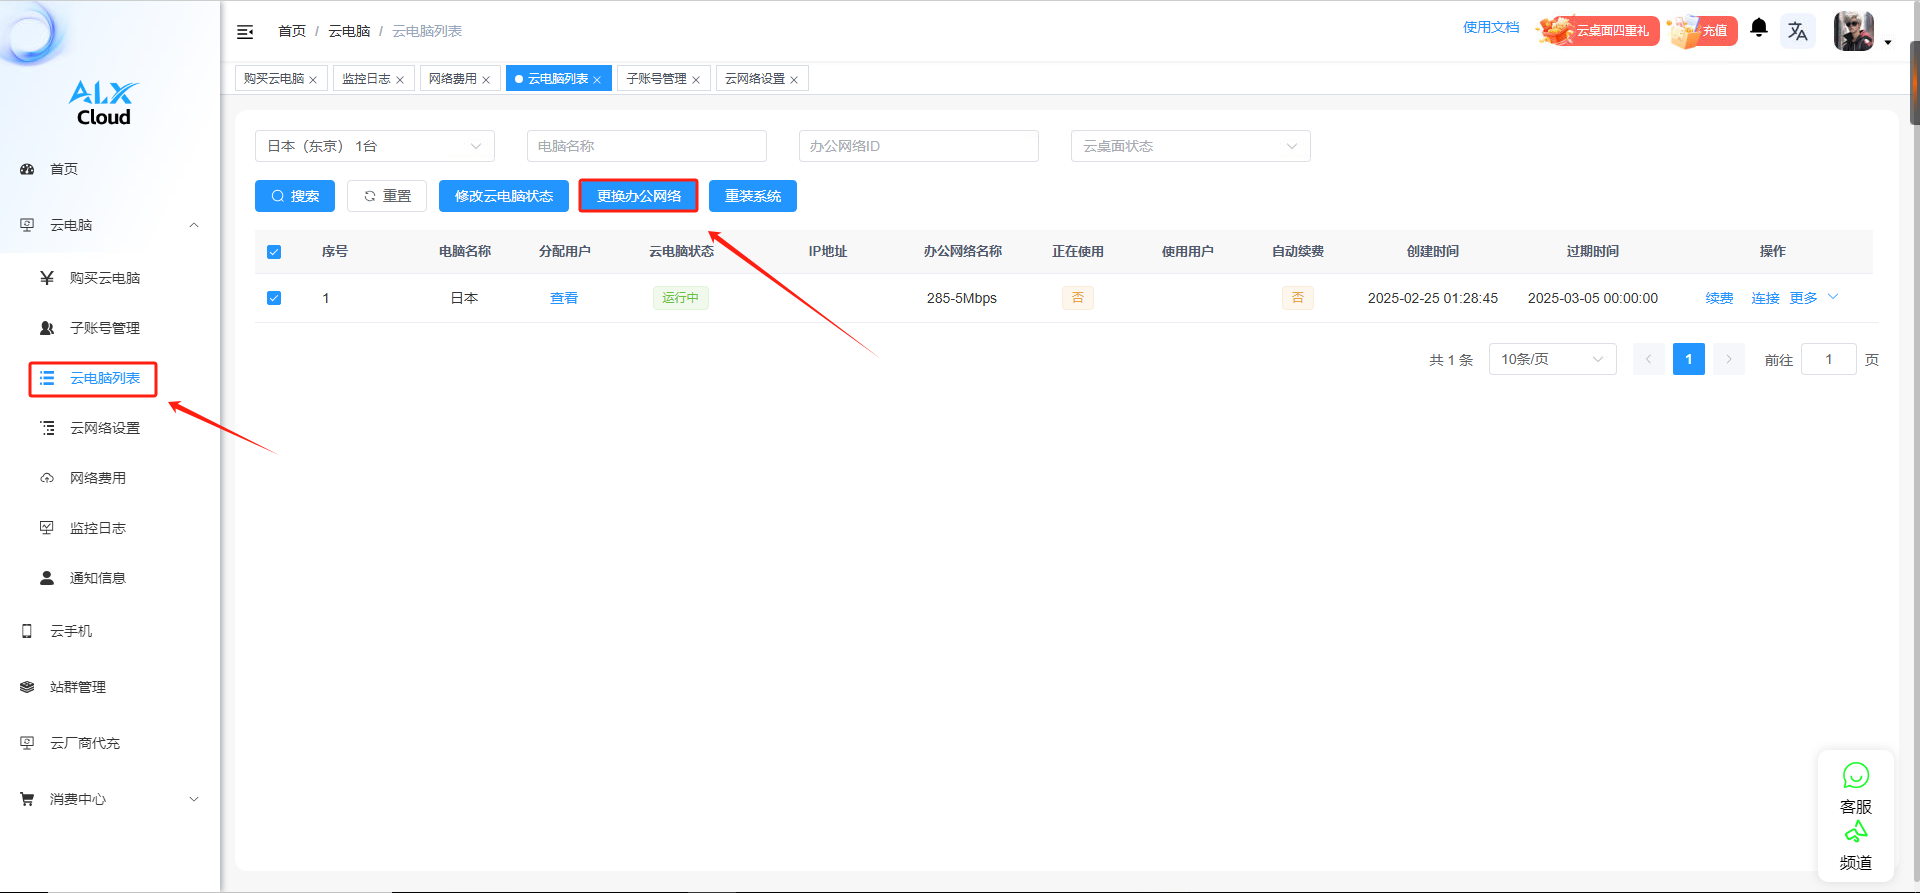
Task: Toggle the select-all checkbox in table header
Action: 274,252
